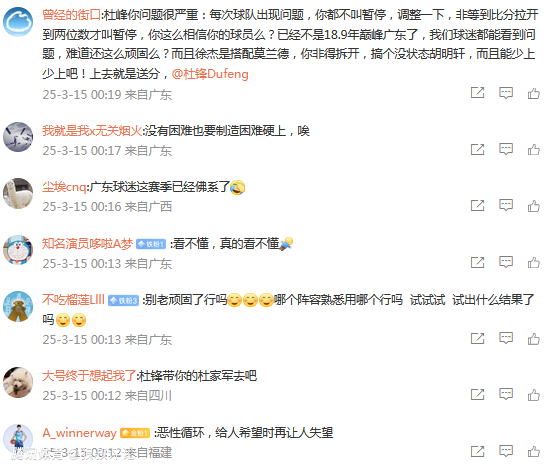Viewport: 552px width, 470px height.
Task: Click the 铁粉3 badge next to 不吃榴莲LIII
Action: point(123,301)
